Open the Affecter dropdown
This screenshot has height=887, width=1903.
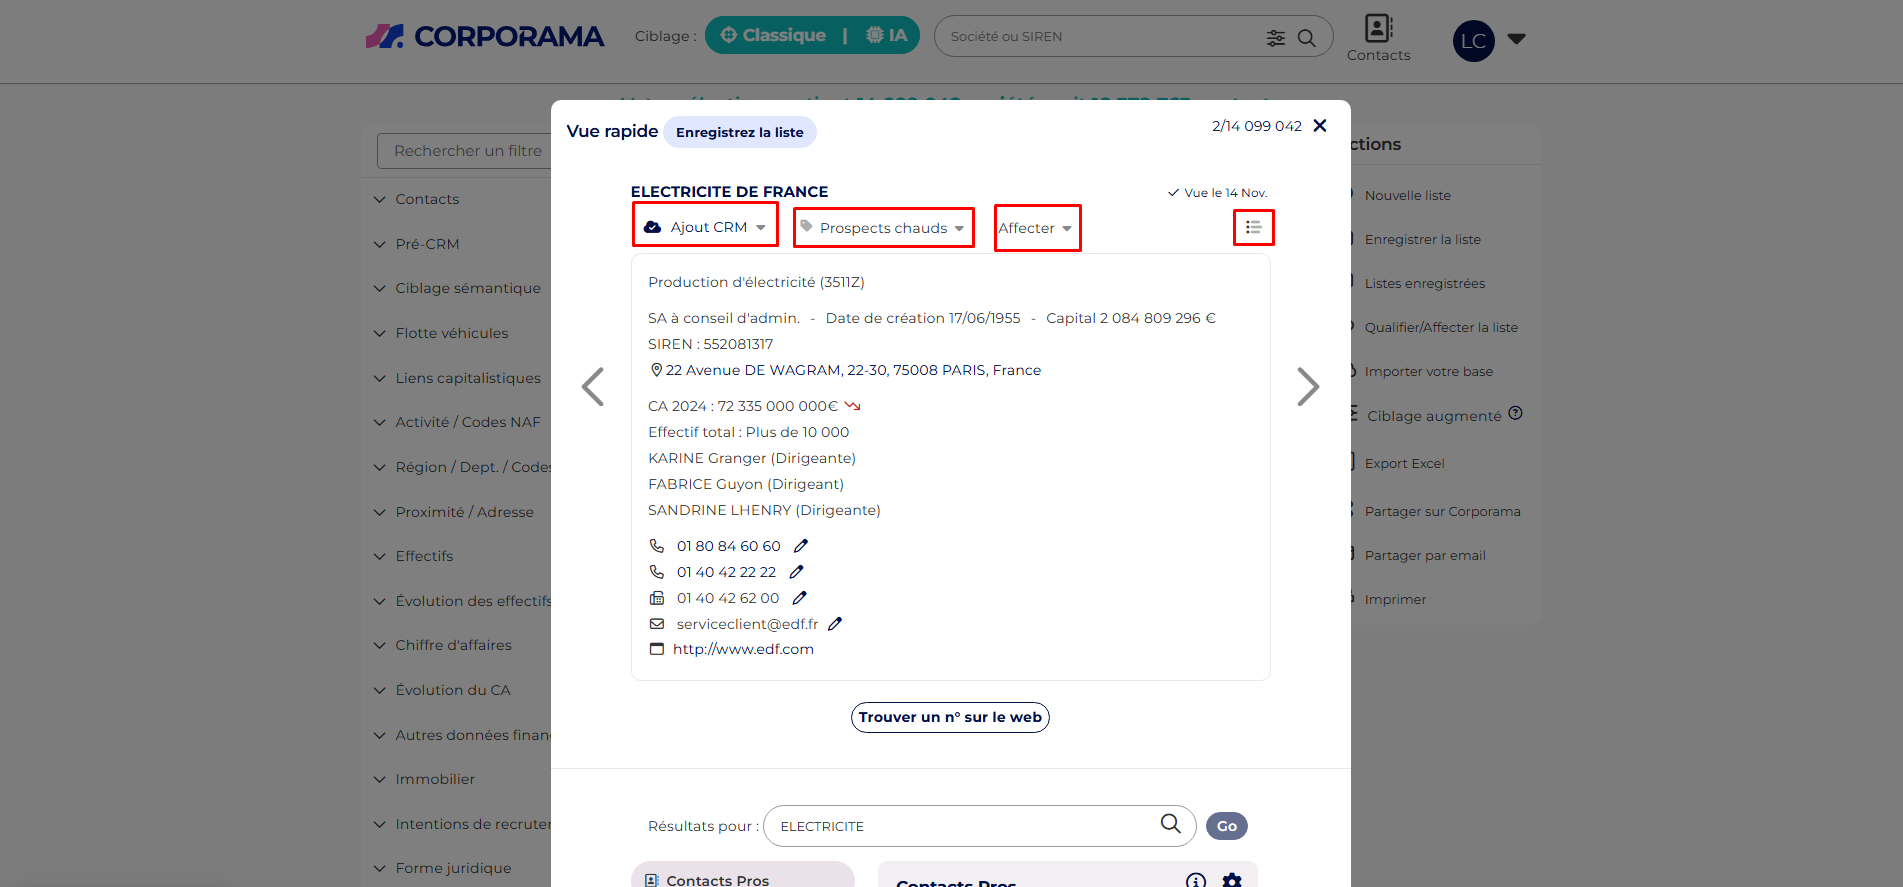1036,228
